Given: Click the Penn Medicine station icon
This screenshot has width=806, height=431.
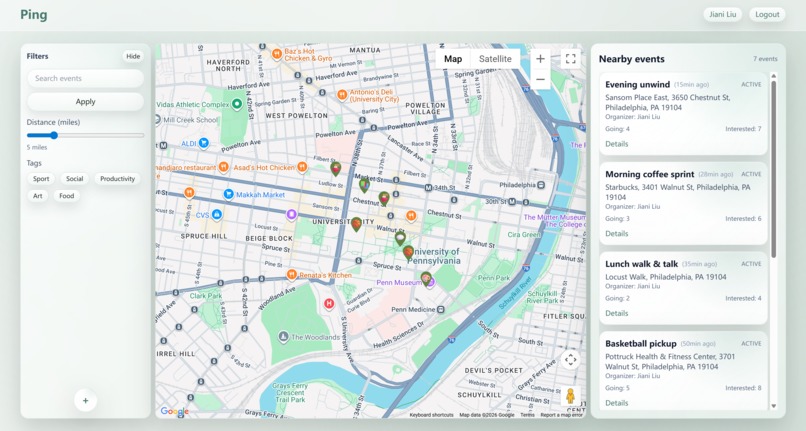Looking at the screenshot, I should point(441,310).
